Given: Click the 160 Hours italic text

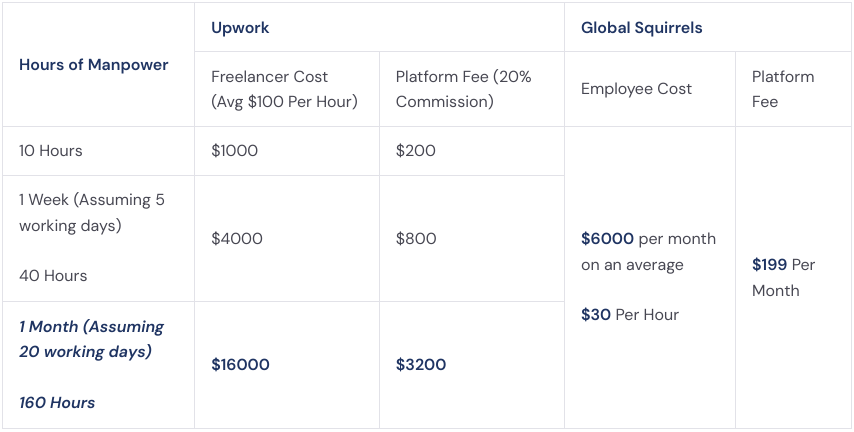Looking at the screenshot, I should [57, 403].
